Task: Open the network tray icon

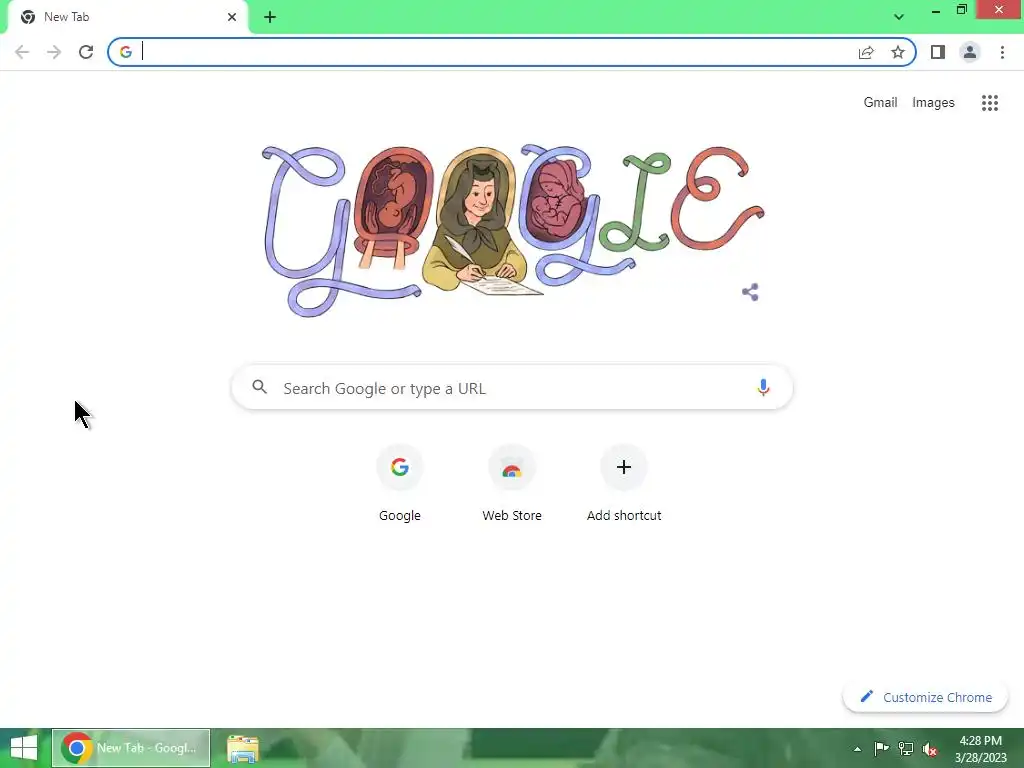Action: point(906,749)
